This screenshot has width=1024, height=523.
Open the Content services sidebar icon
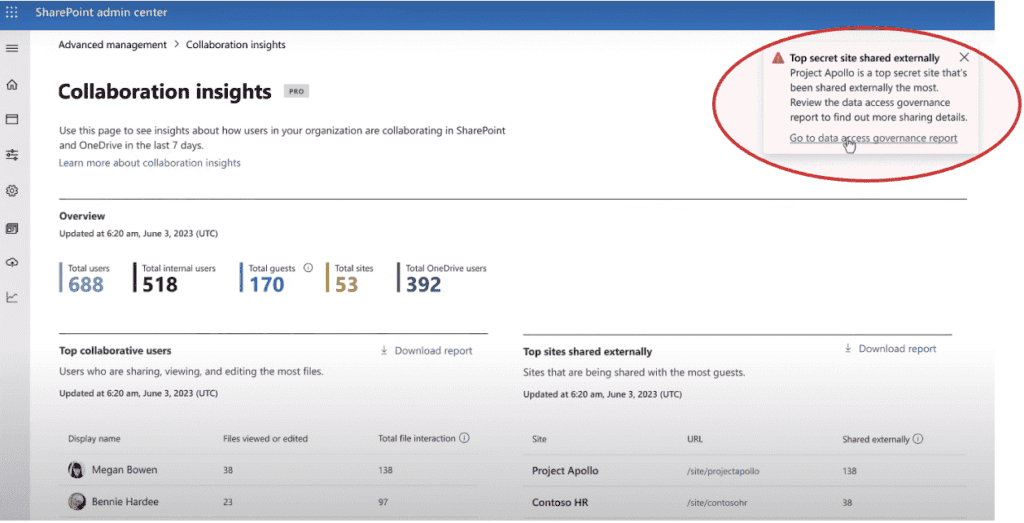(x=12, y=229)
